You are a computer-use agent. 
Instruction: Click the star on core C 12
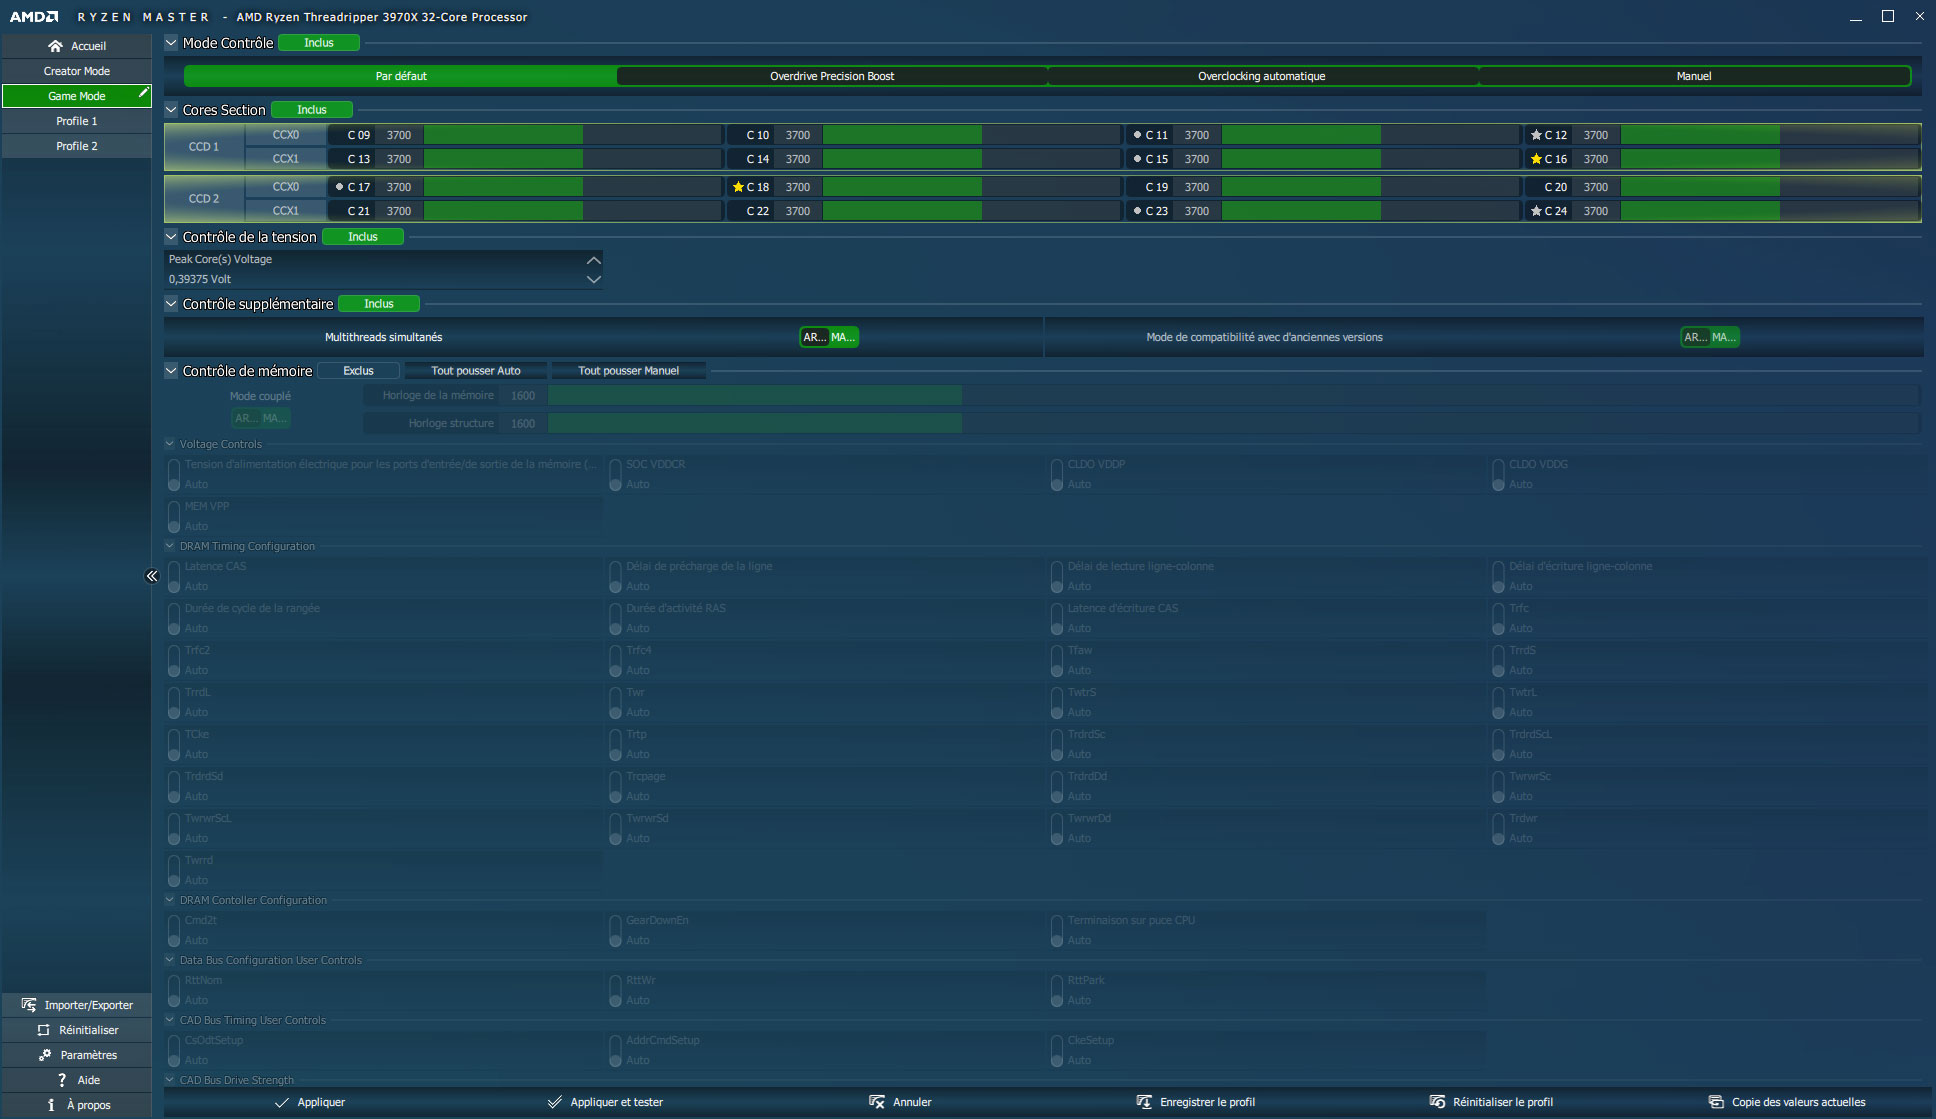click(x=1536, y=135)
